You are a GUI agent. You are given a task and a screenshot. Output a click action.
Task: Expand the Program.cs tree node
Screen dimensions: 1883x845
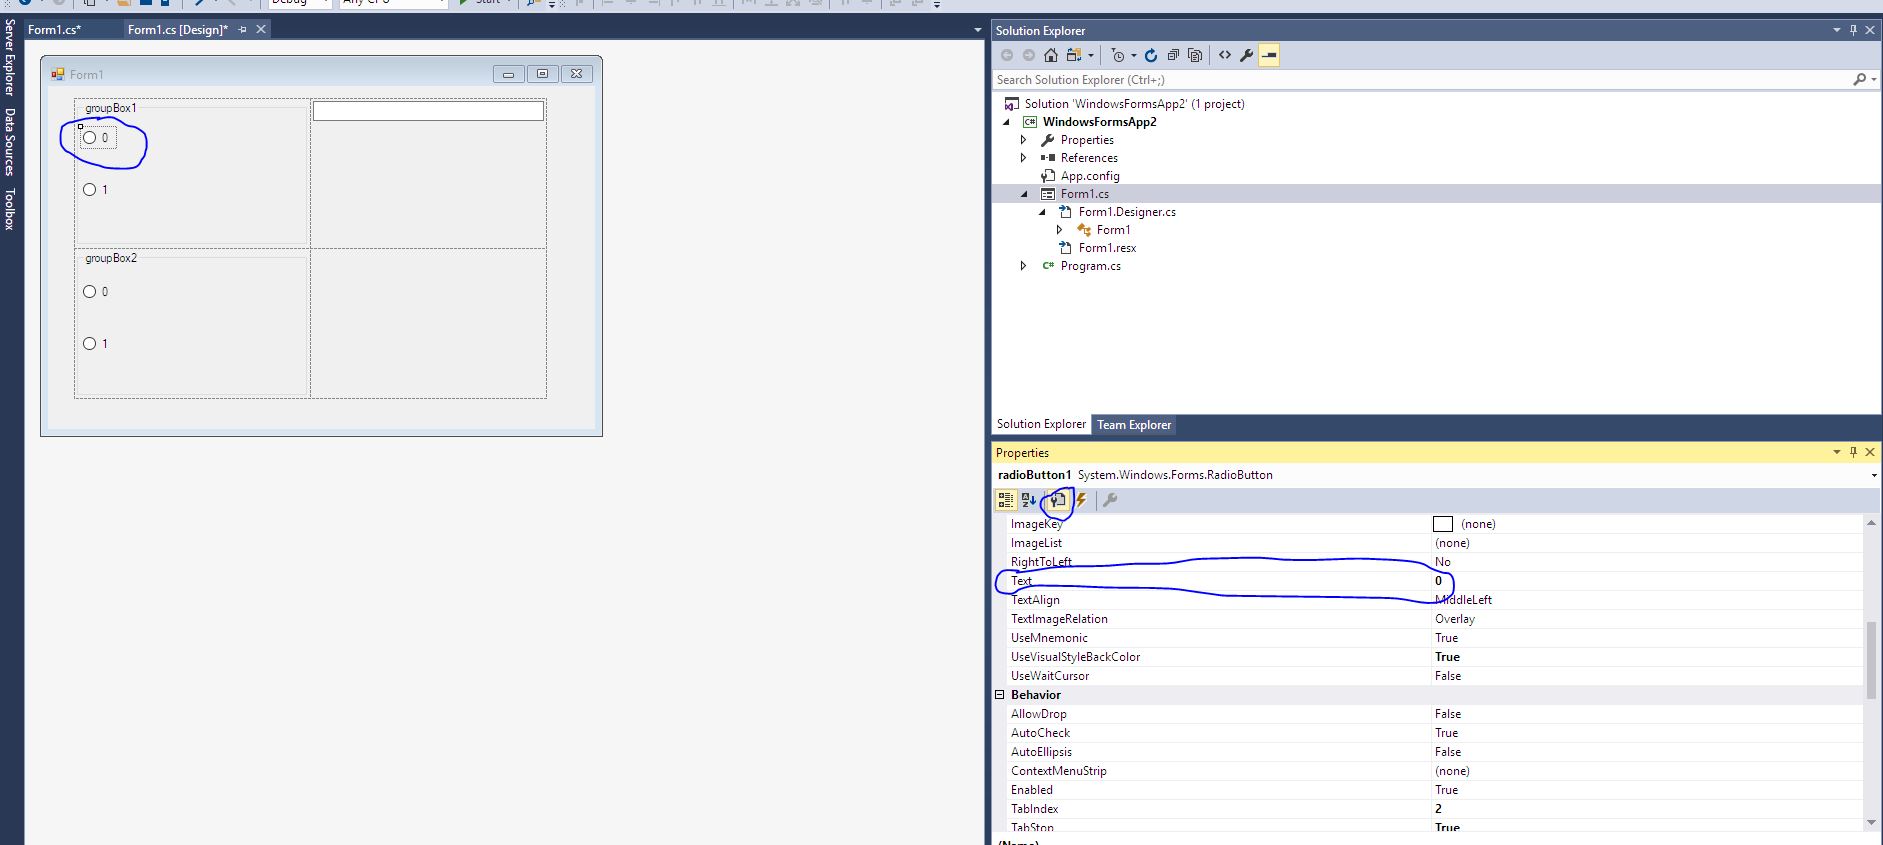click(1023, 266)
